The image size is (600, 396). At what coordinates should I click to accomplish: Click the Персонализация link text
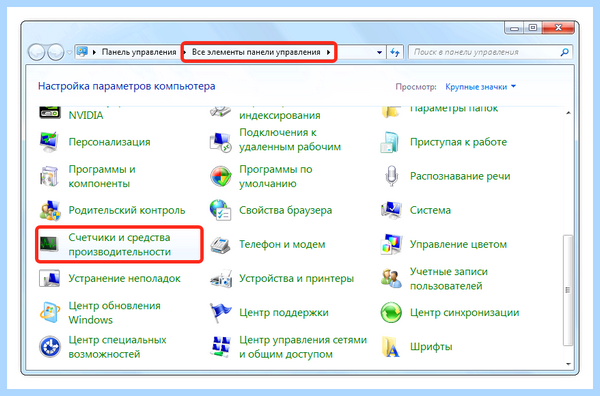[109, 142]
